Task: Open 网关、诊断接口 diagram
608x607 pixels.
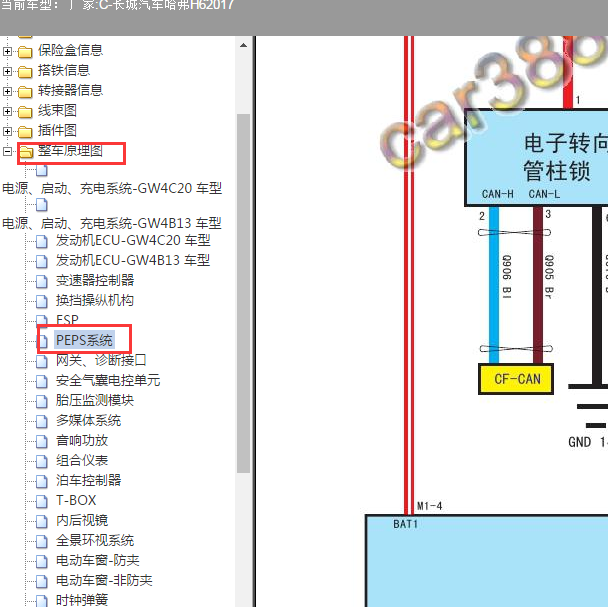Action: pyautogui.click(x=101, y=360)
